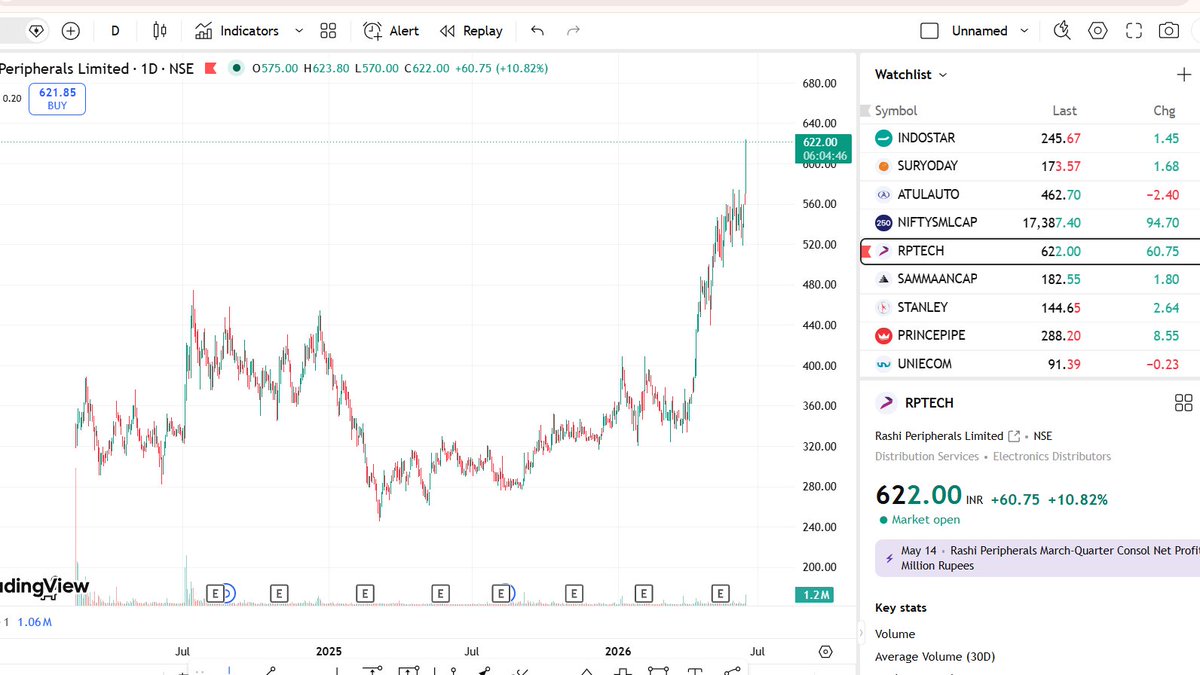
Task: Click the Unnamed layout name
Action: pyautogui.click(x=979, y=31)
